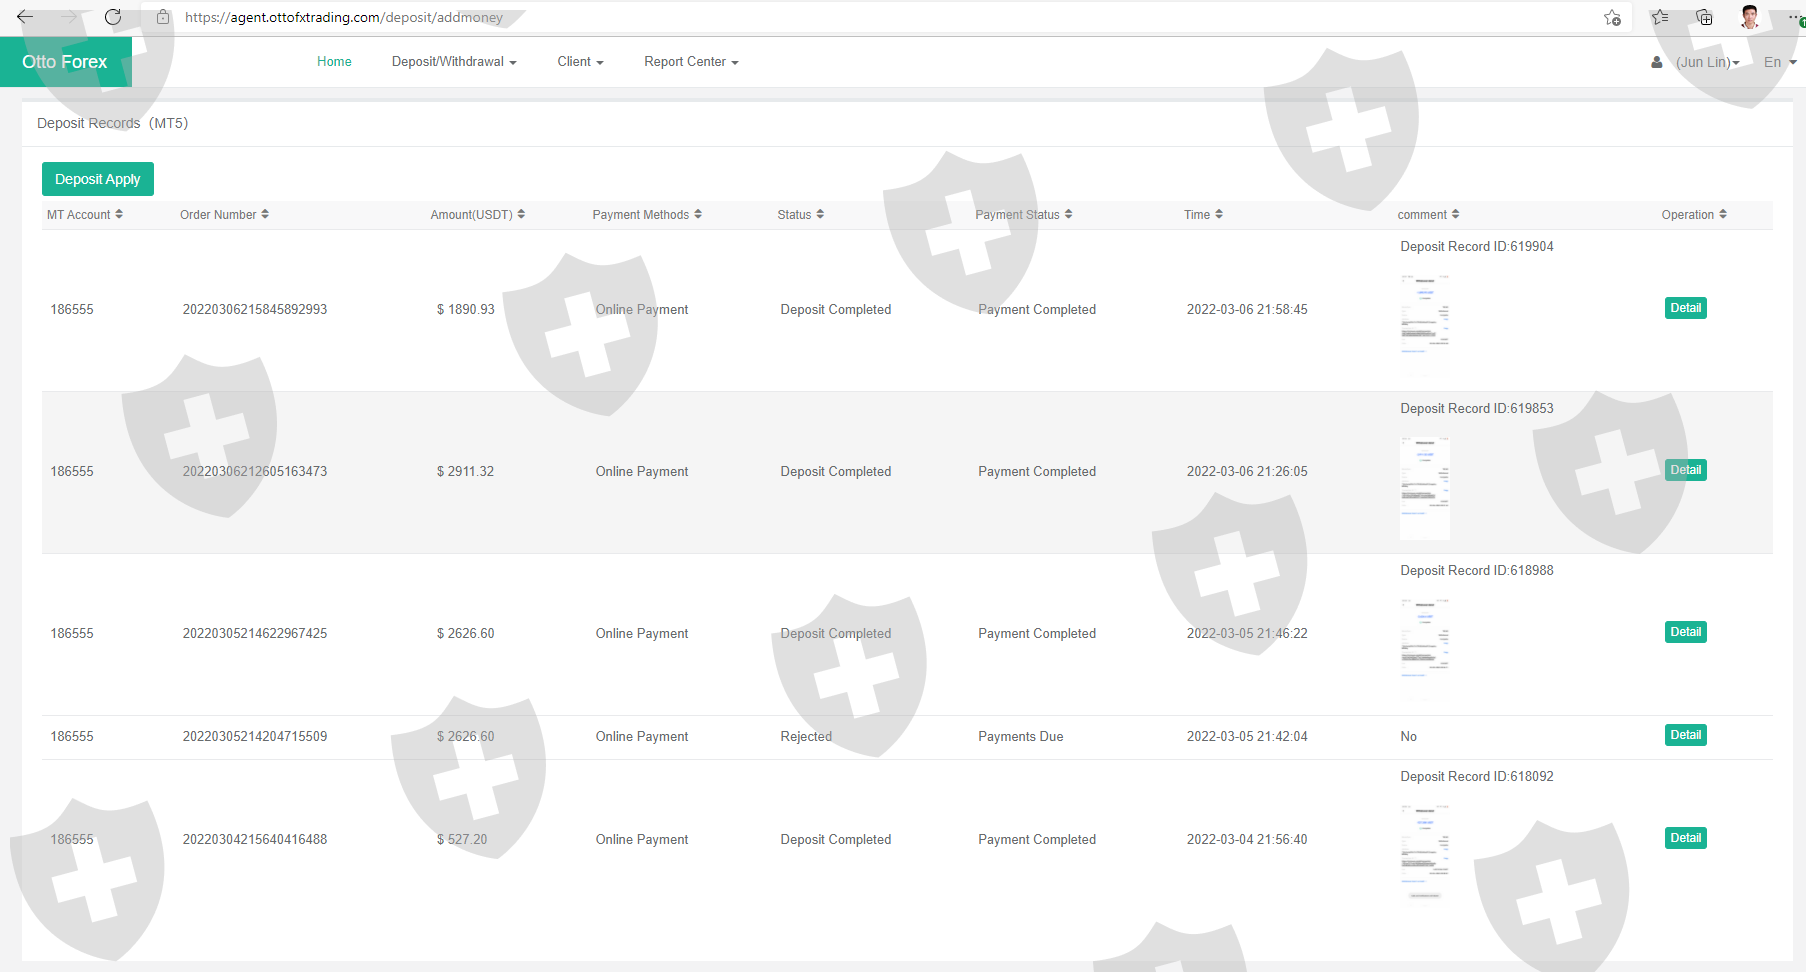Image resolution: width=1806 pixels, height=972 pixels.
Task: Open the Jun Lin user account dropdown
Action: tap(1707, 62)
